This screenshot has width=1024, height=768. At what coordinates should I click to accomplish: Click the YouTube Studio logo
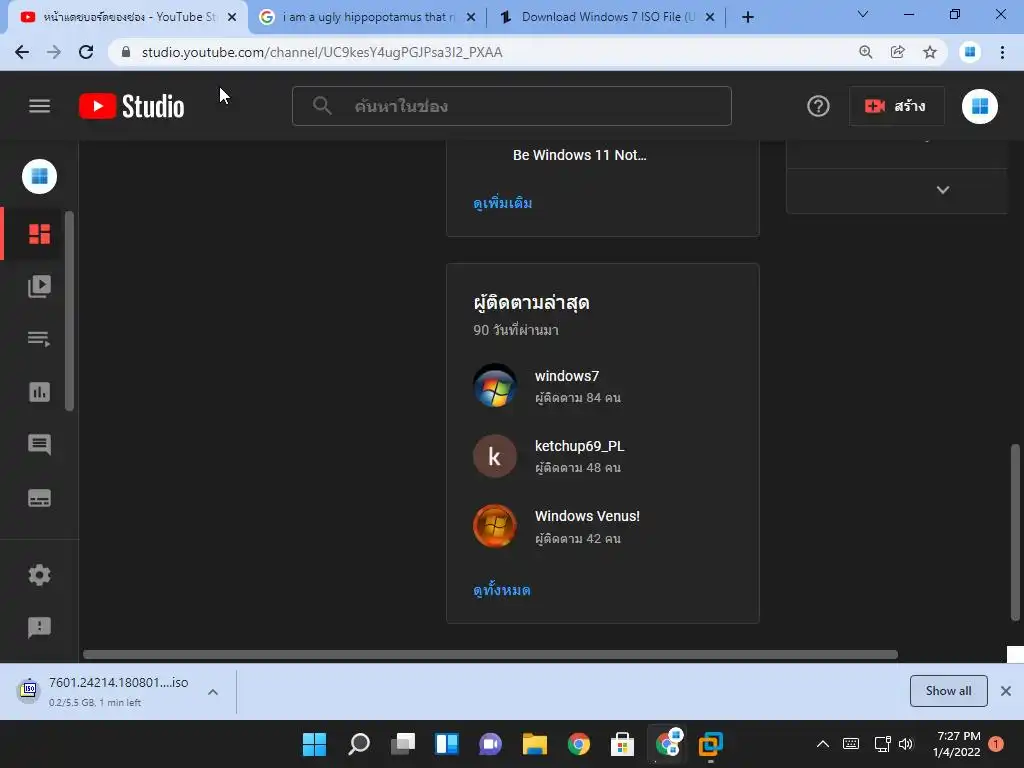[131, 106]
